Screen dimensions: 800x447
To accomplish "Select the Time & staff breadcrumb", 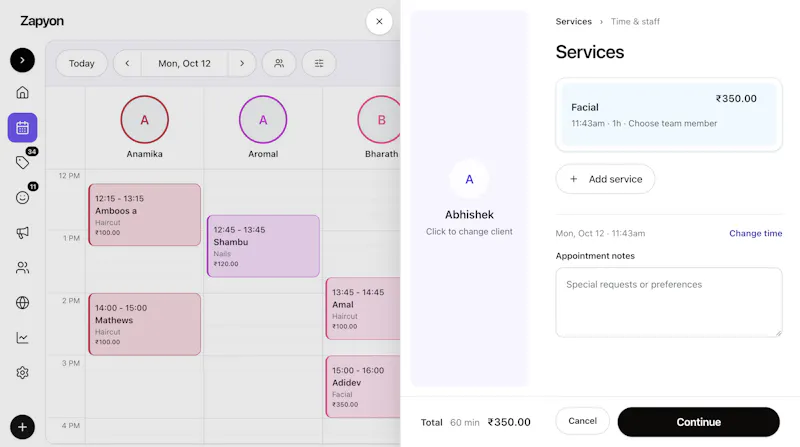I will coord(635,21).
